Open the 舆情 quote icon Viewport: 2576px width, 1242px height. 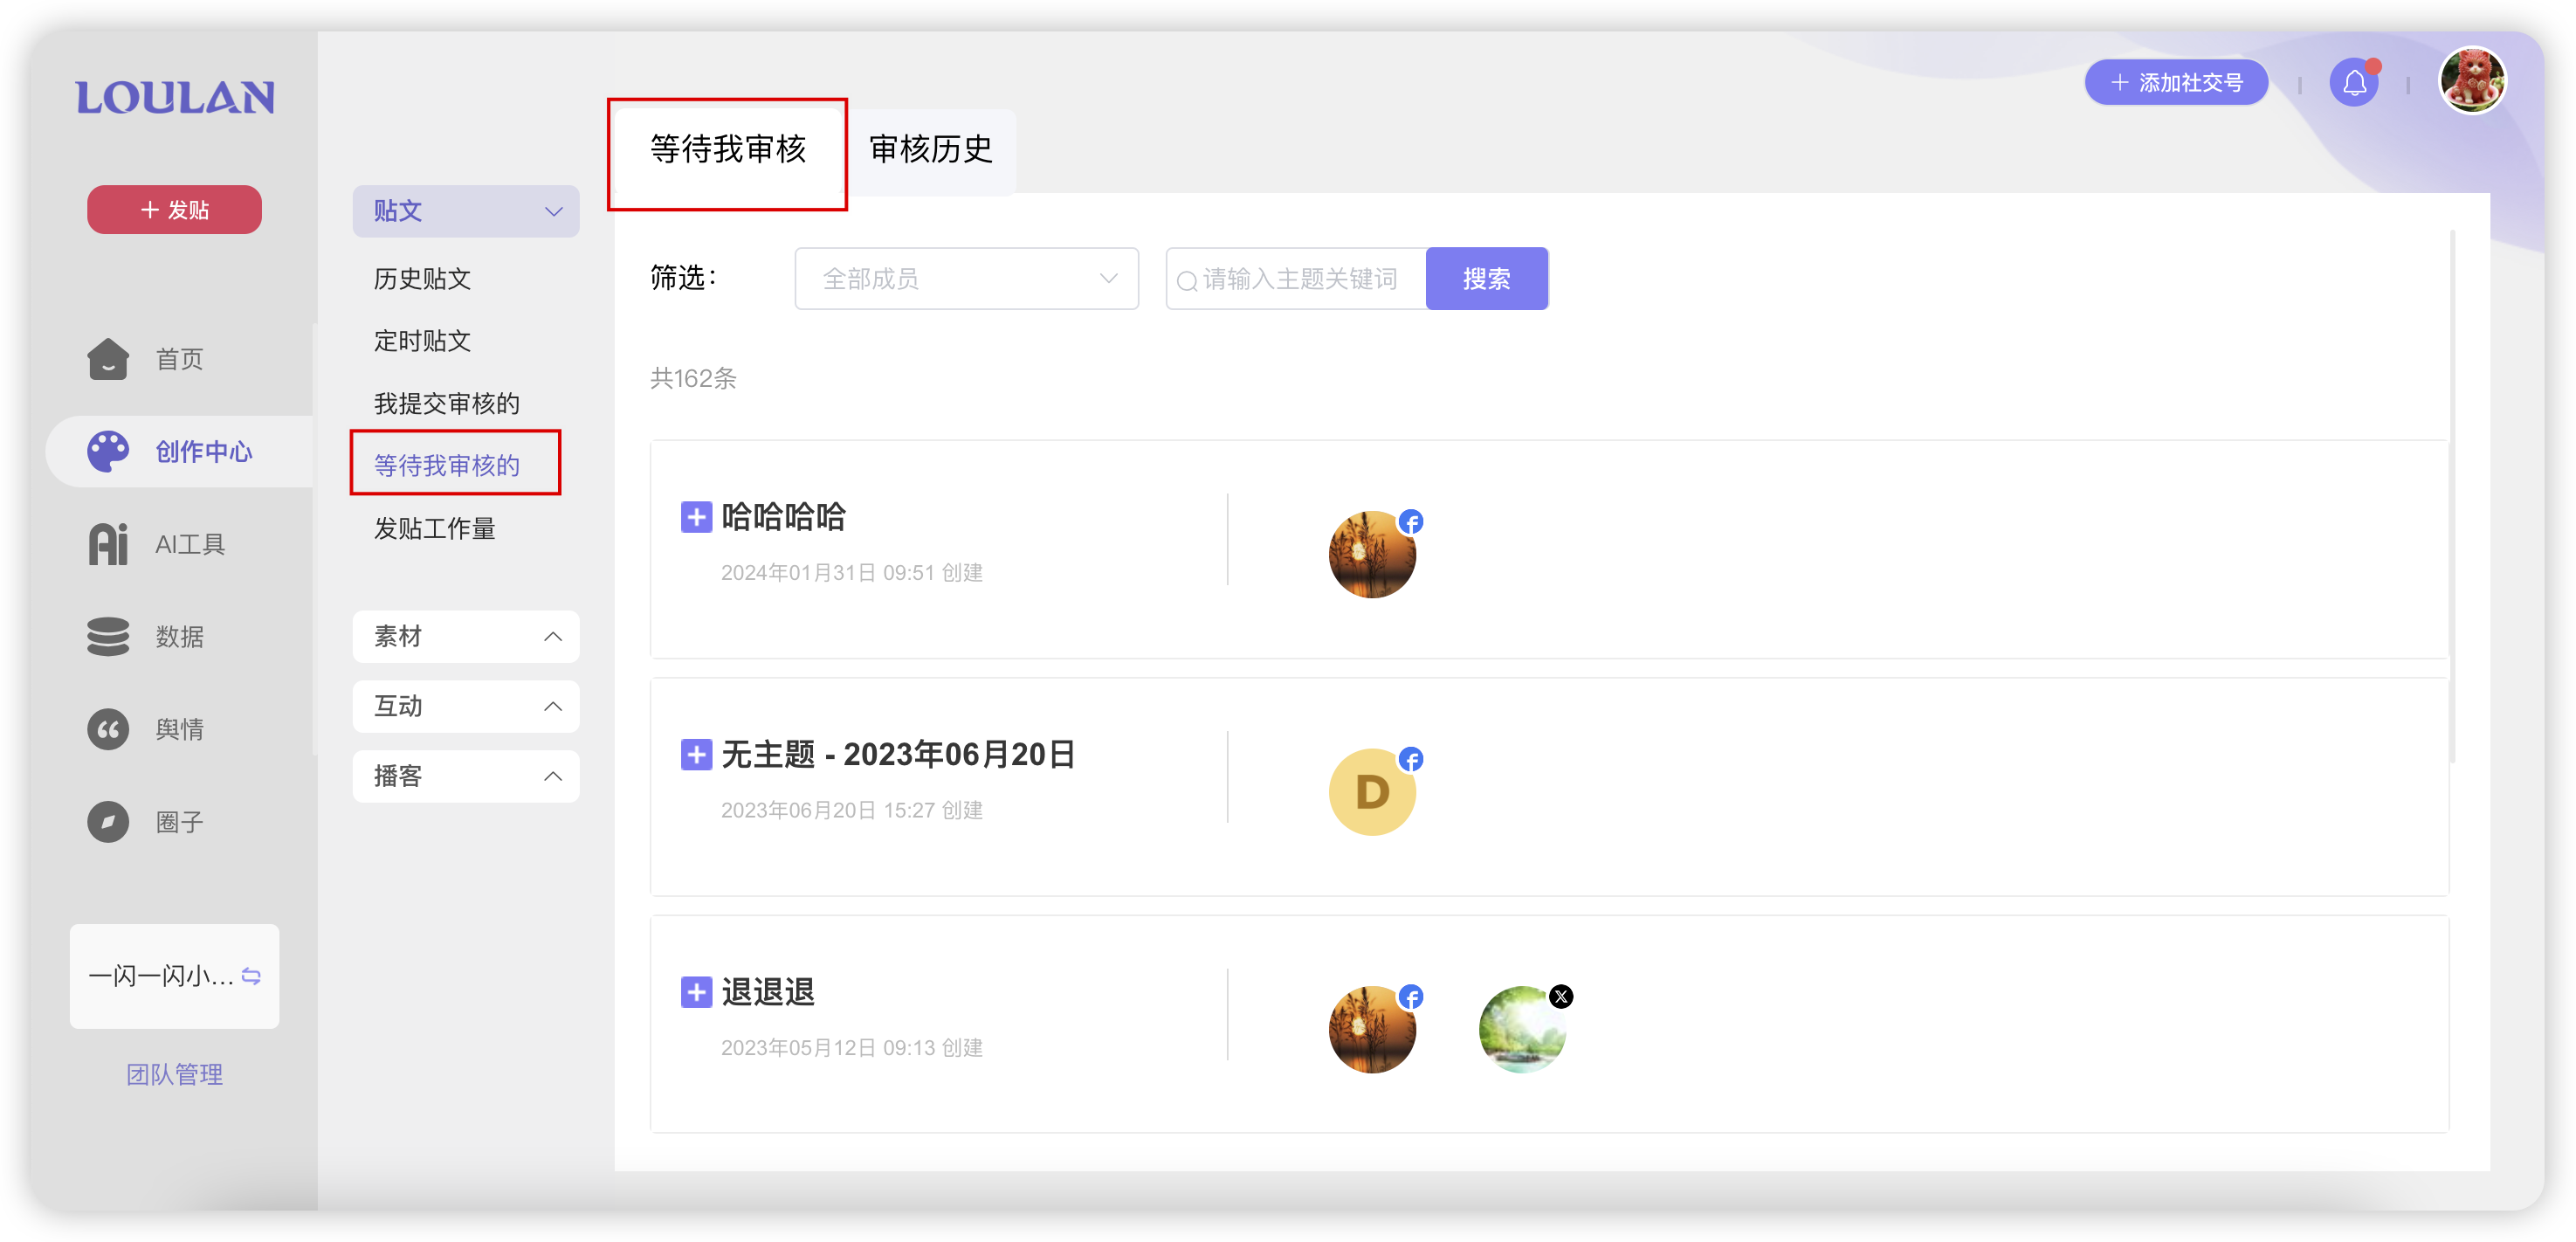[108, 729]
